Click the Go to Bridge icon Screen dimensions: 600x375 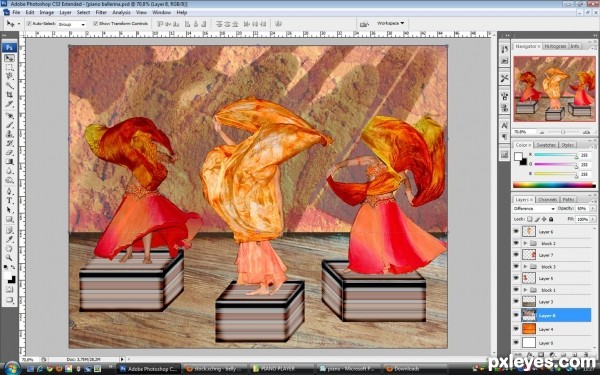[364, 24]
